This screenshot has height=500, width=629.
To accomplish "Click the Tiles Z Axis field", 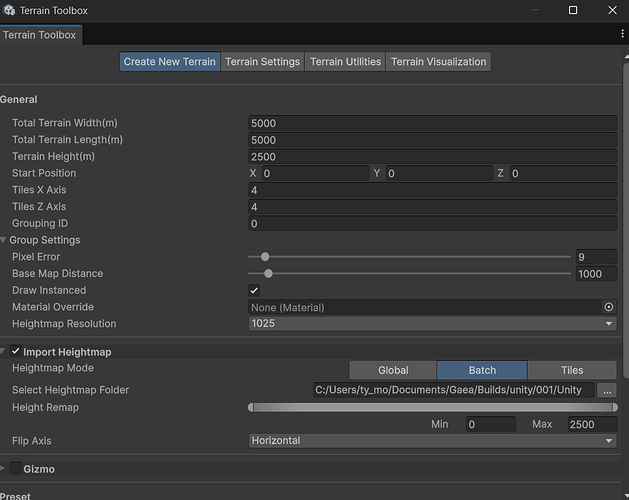I will point(432,207).
